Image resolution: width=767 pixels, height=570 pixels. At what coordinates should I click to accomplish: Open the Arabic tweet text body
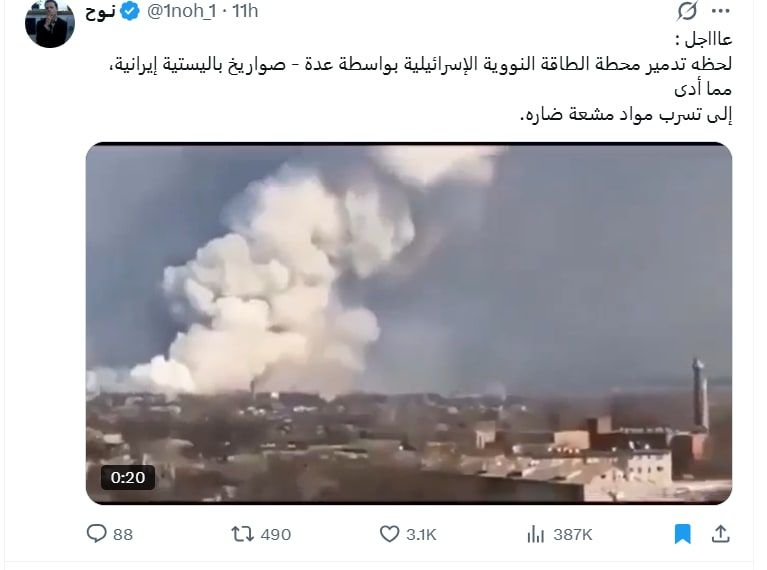(421, 77)
